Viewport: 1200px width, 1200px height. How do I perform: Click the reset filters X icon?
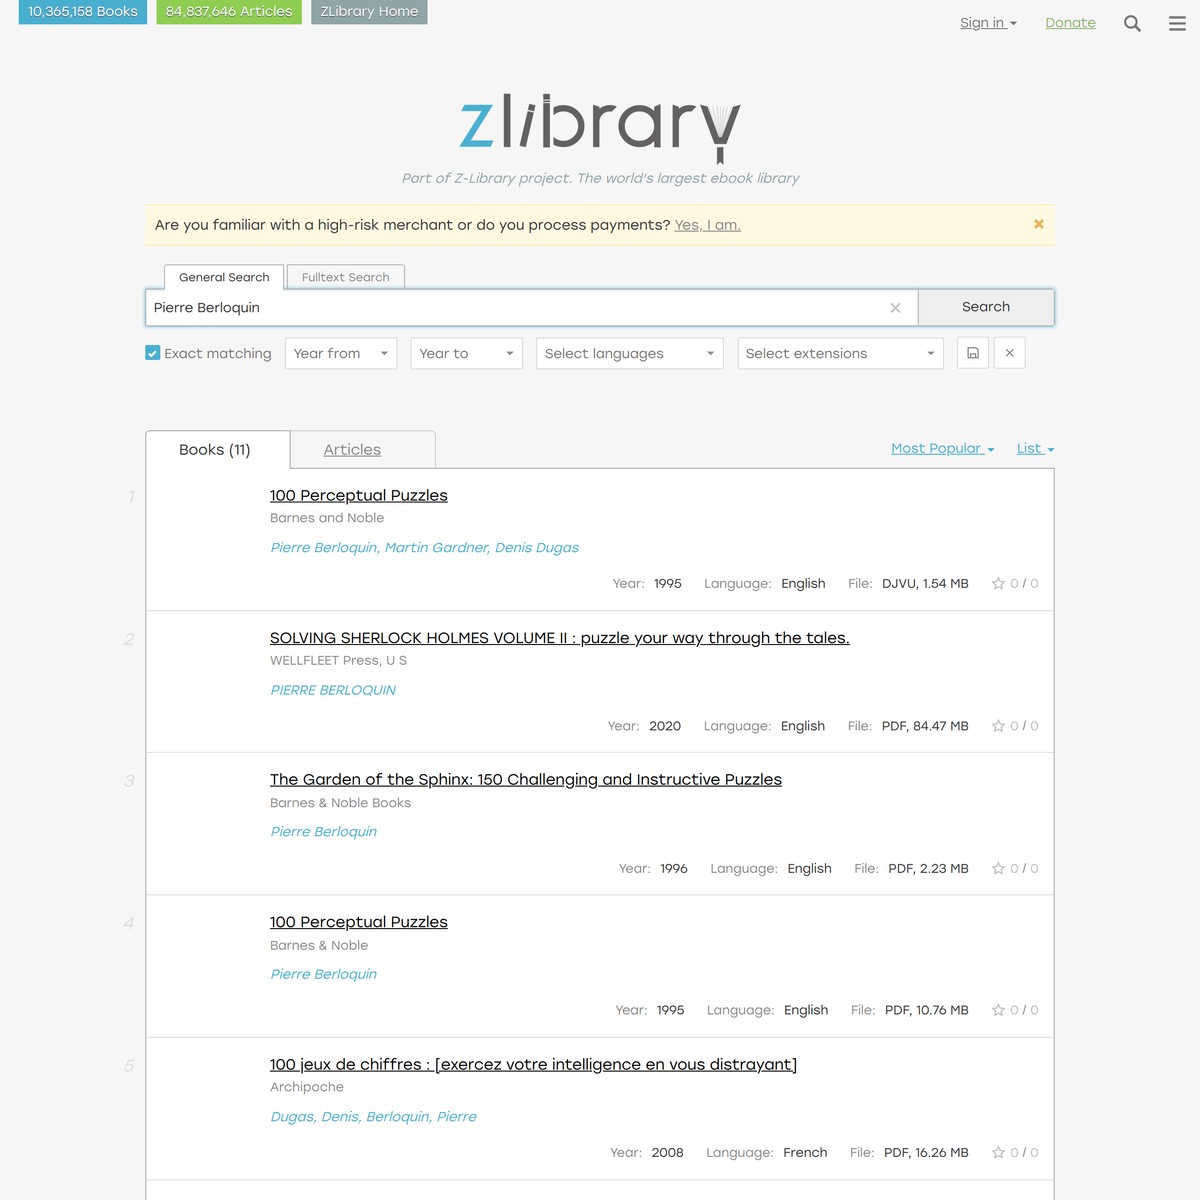(1009, 353)
